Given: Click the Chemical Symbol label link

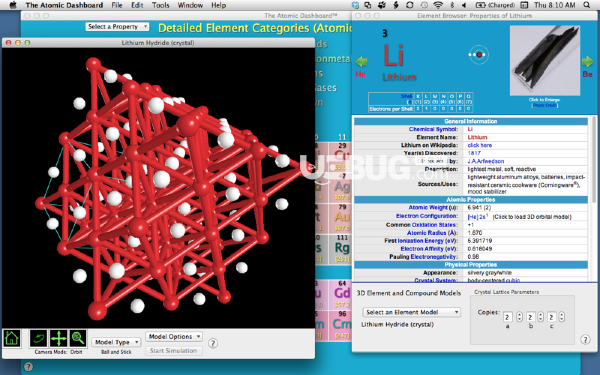Looking at the screenshot, I should coord(433,129).
